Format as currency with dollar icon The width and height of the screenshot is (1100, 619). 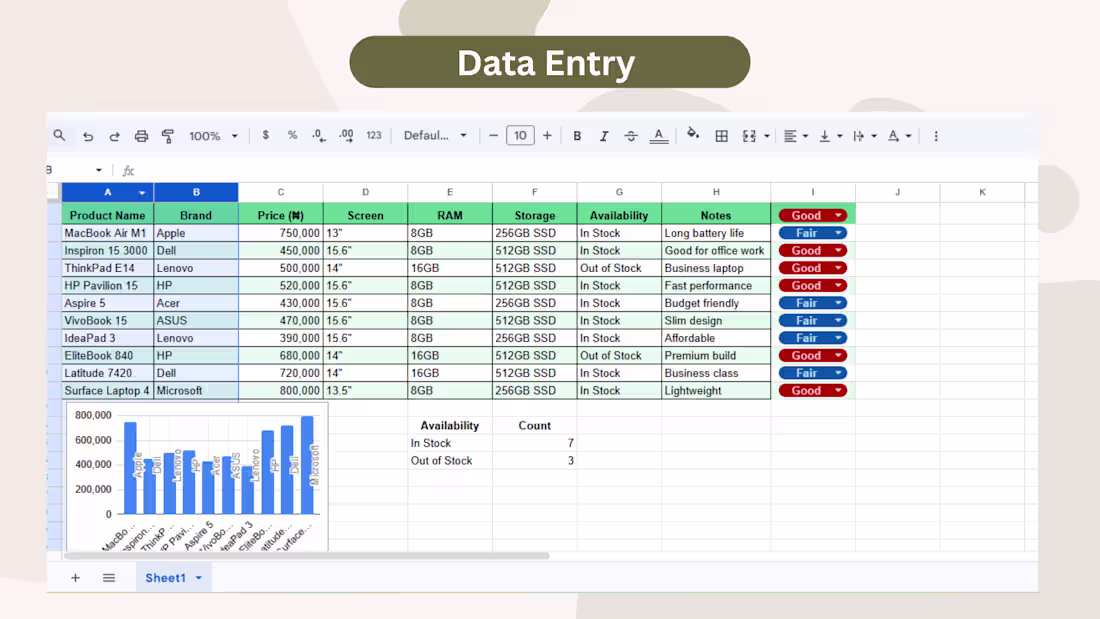265,135
